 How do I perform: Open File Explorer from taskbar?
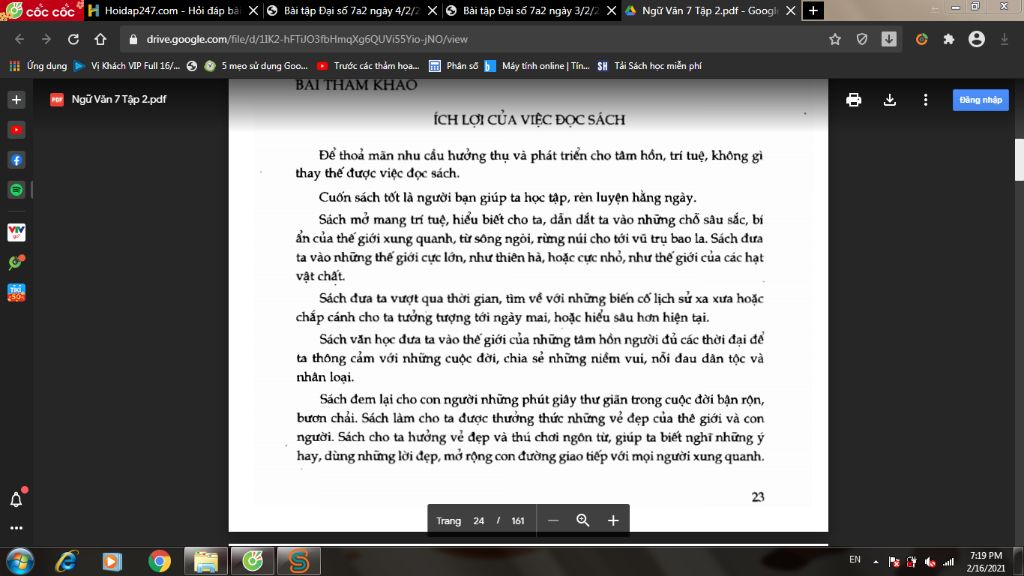click(x=206, y=561)
